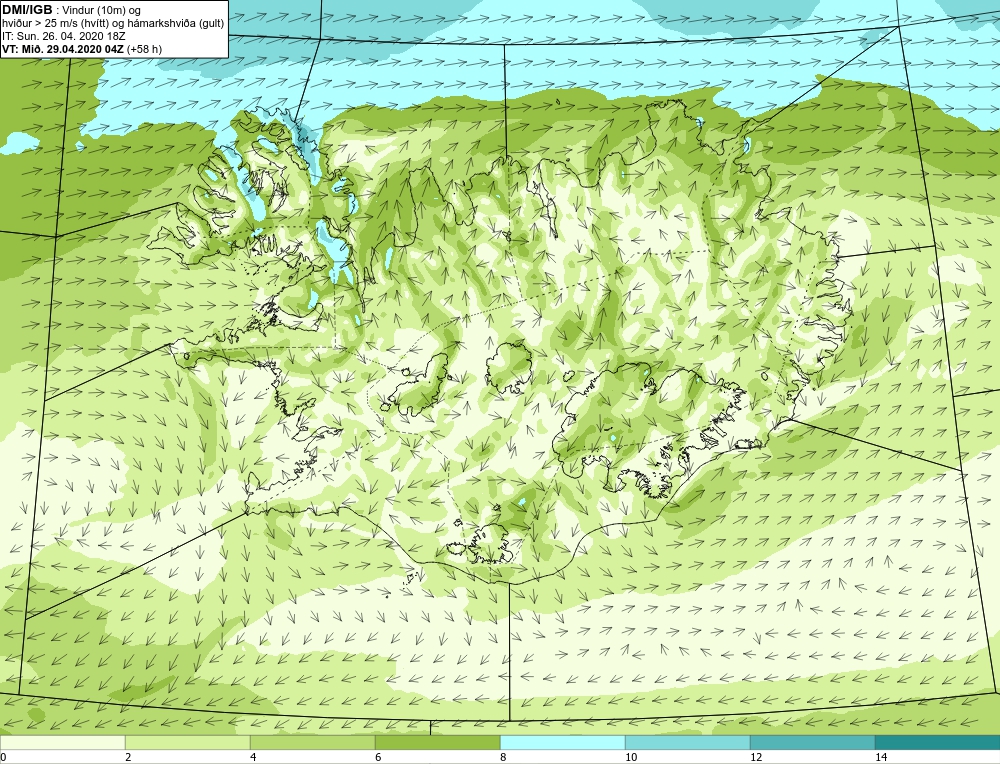Click the '(+58 h)' forecast offset text
Image resolution: width=1000 pixels, height=764 pixels.
click(x=145, y=49)
